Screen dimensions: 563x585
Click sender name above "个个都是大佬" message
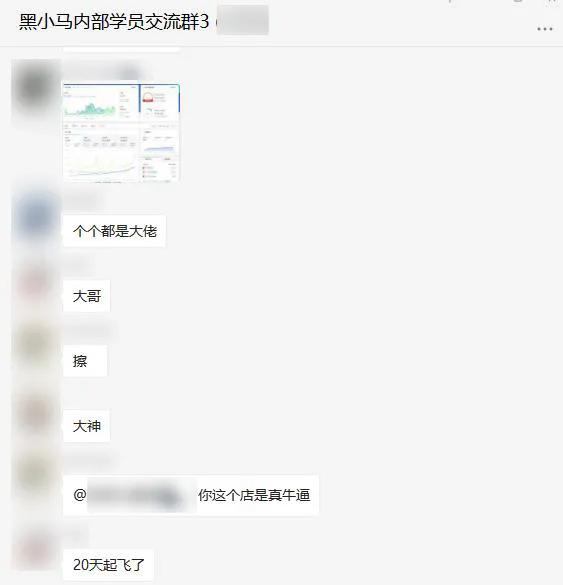pyautogui.click(x=82, y=201)
